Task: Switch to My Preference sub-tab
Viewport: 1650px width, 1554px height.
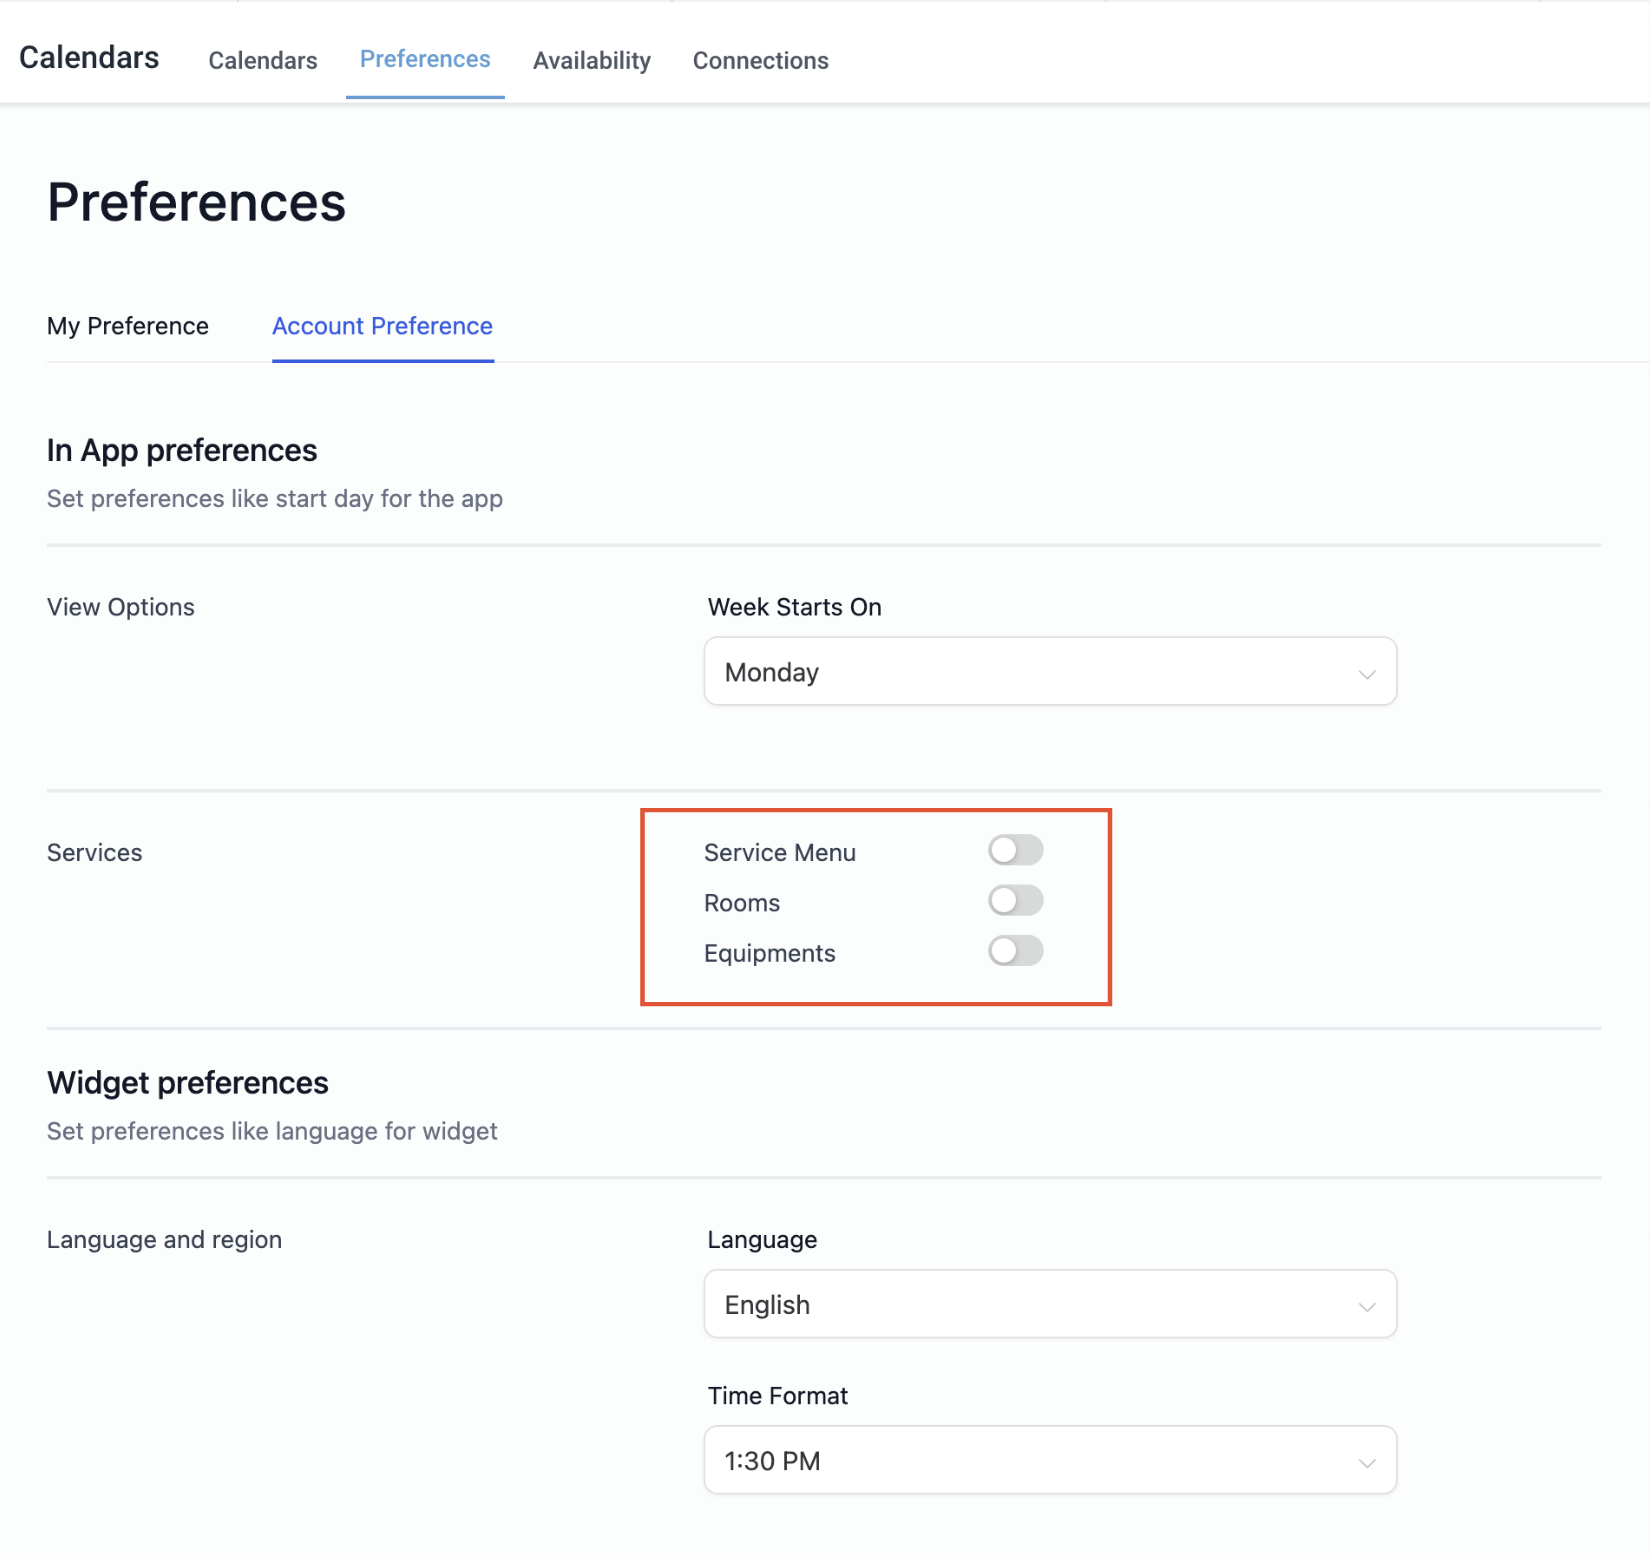Action: coord(128,326)
